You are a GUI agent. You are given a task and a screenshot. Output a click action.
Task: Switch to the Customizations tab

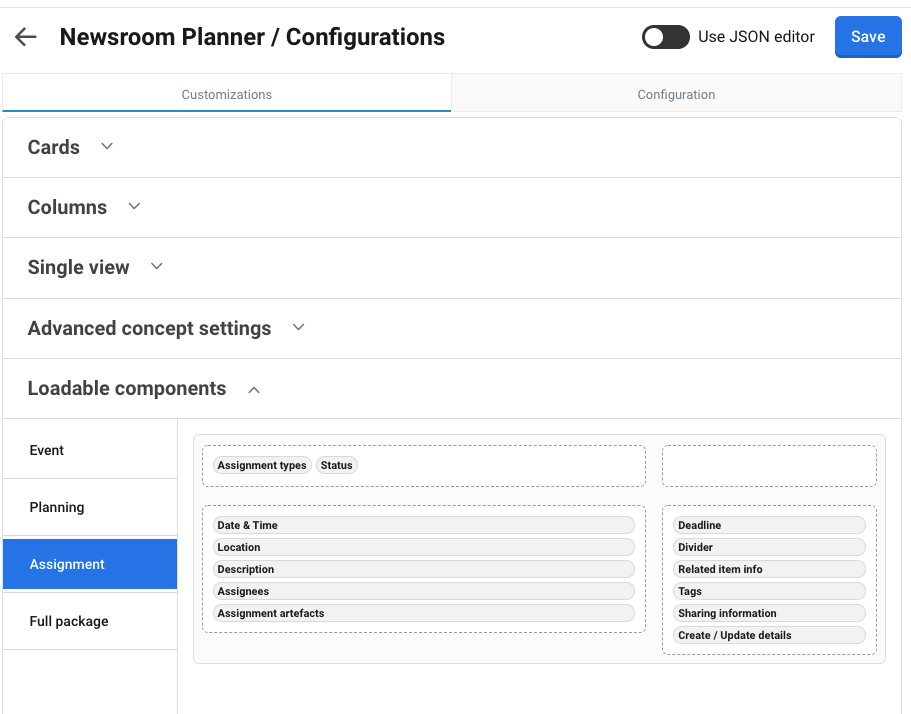tap(227, 94)
